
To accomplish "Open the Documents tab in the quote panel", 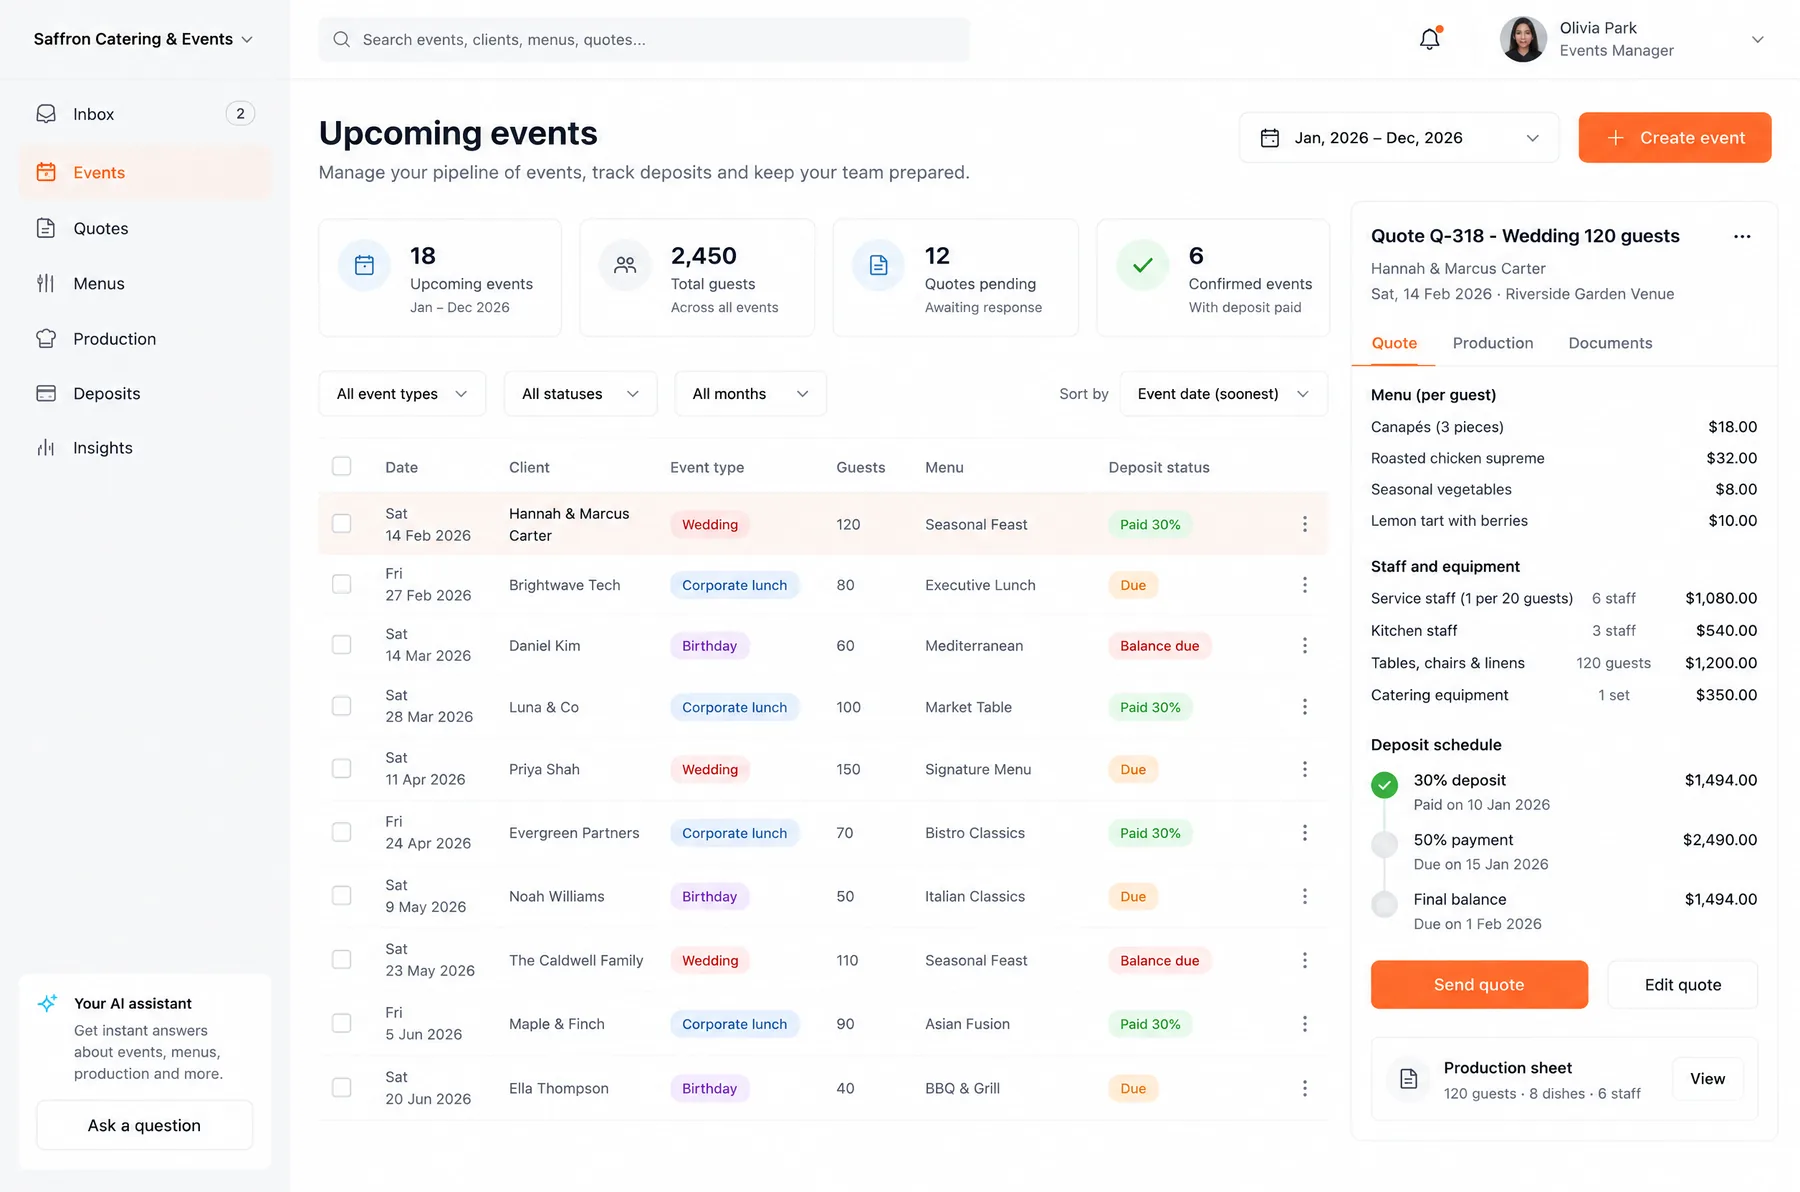I will (1610, 343).
